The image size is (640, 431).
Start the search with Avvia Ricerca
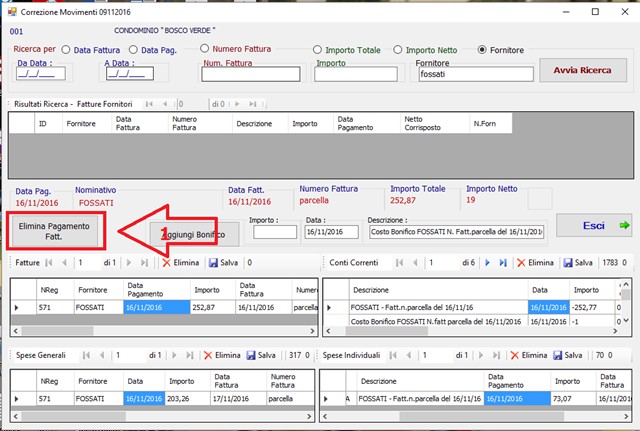pyautogui.click(x=583, y=70)
